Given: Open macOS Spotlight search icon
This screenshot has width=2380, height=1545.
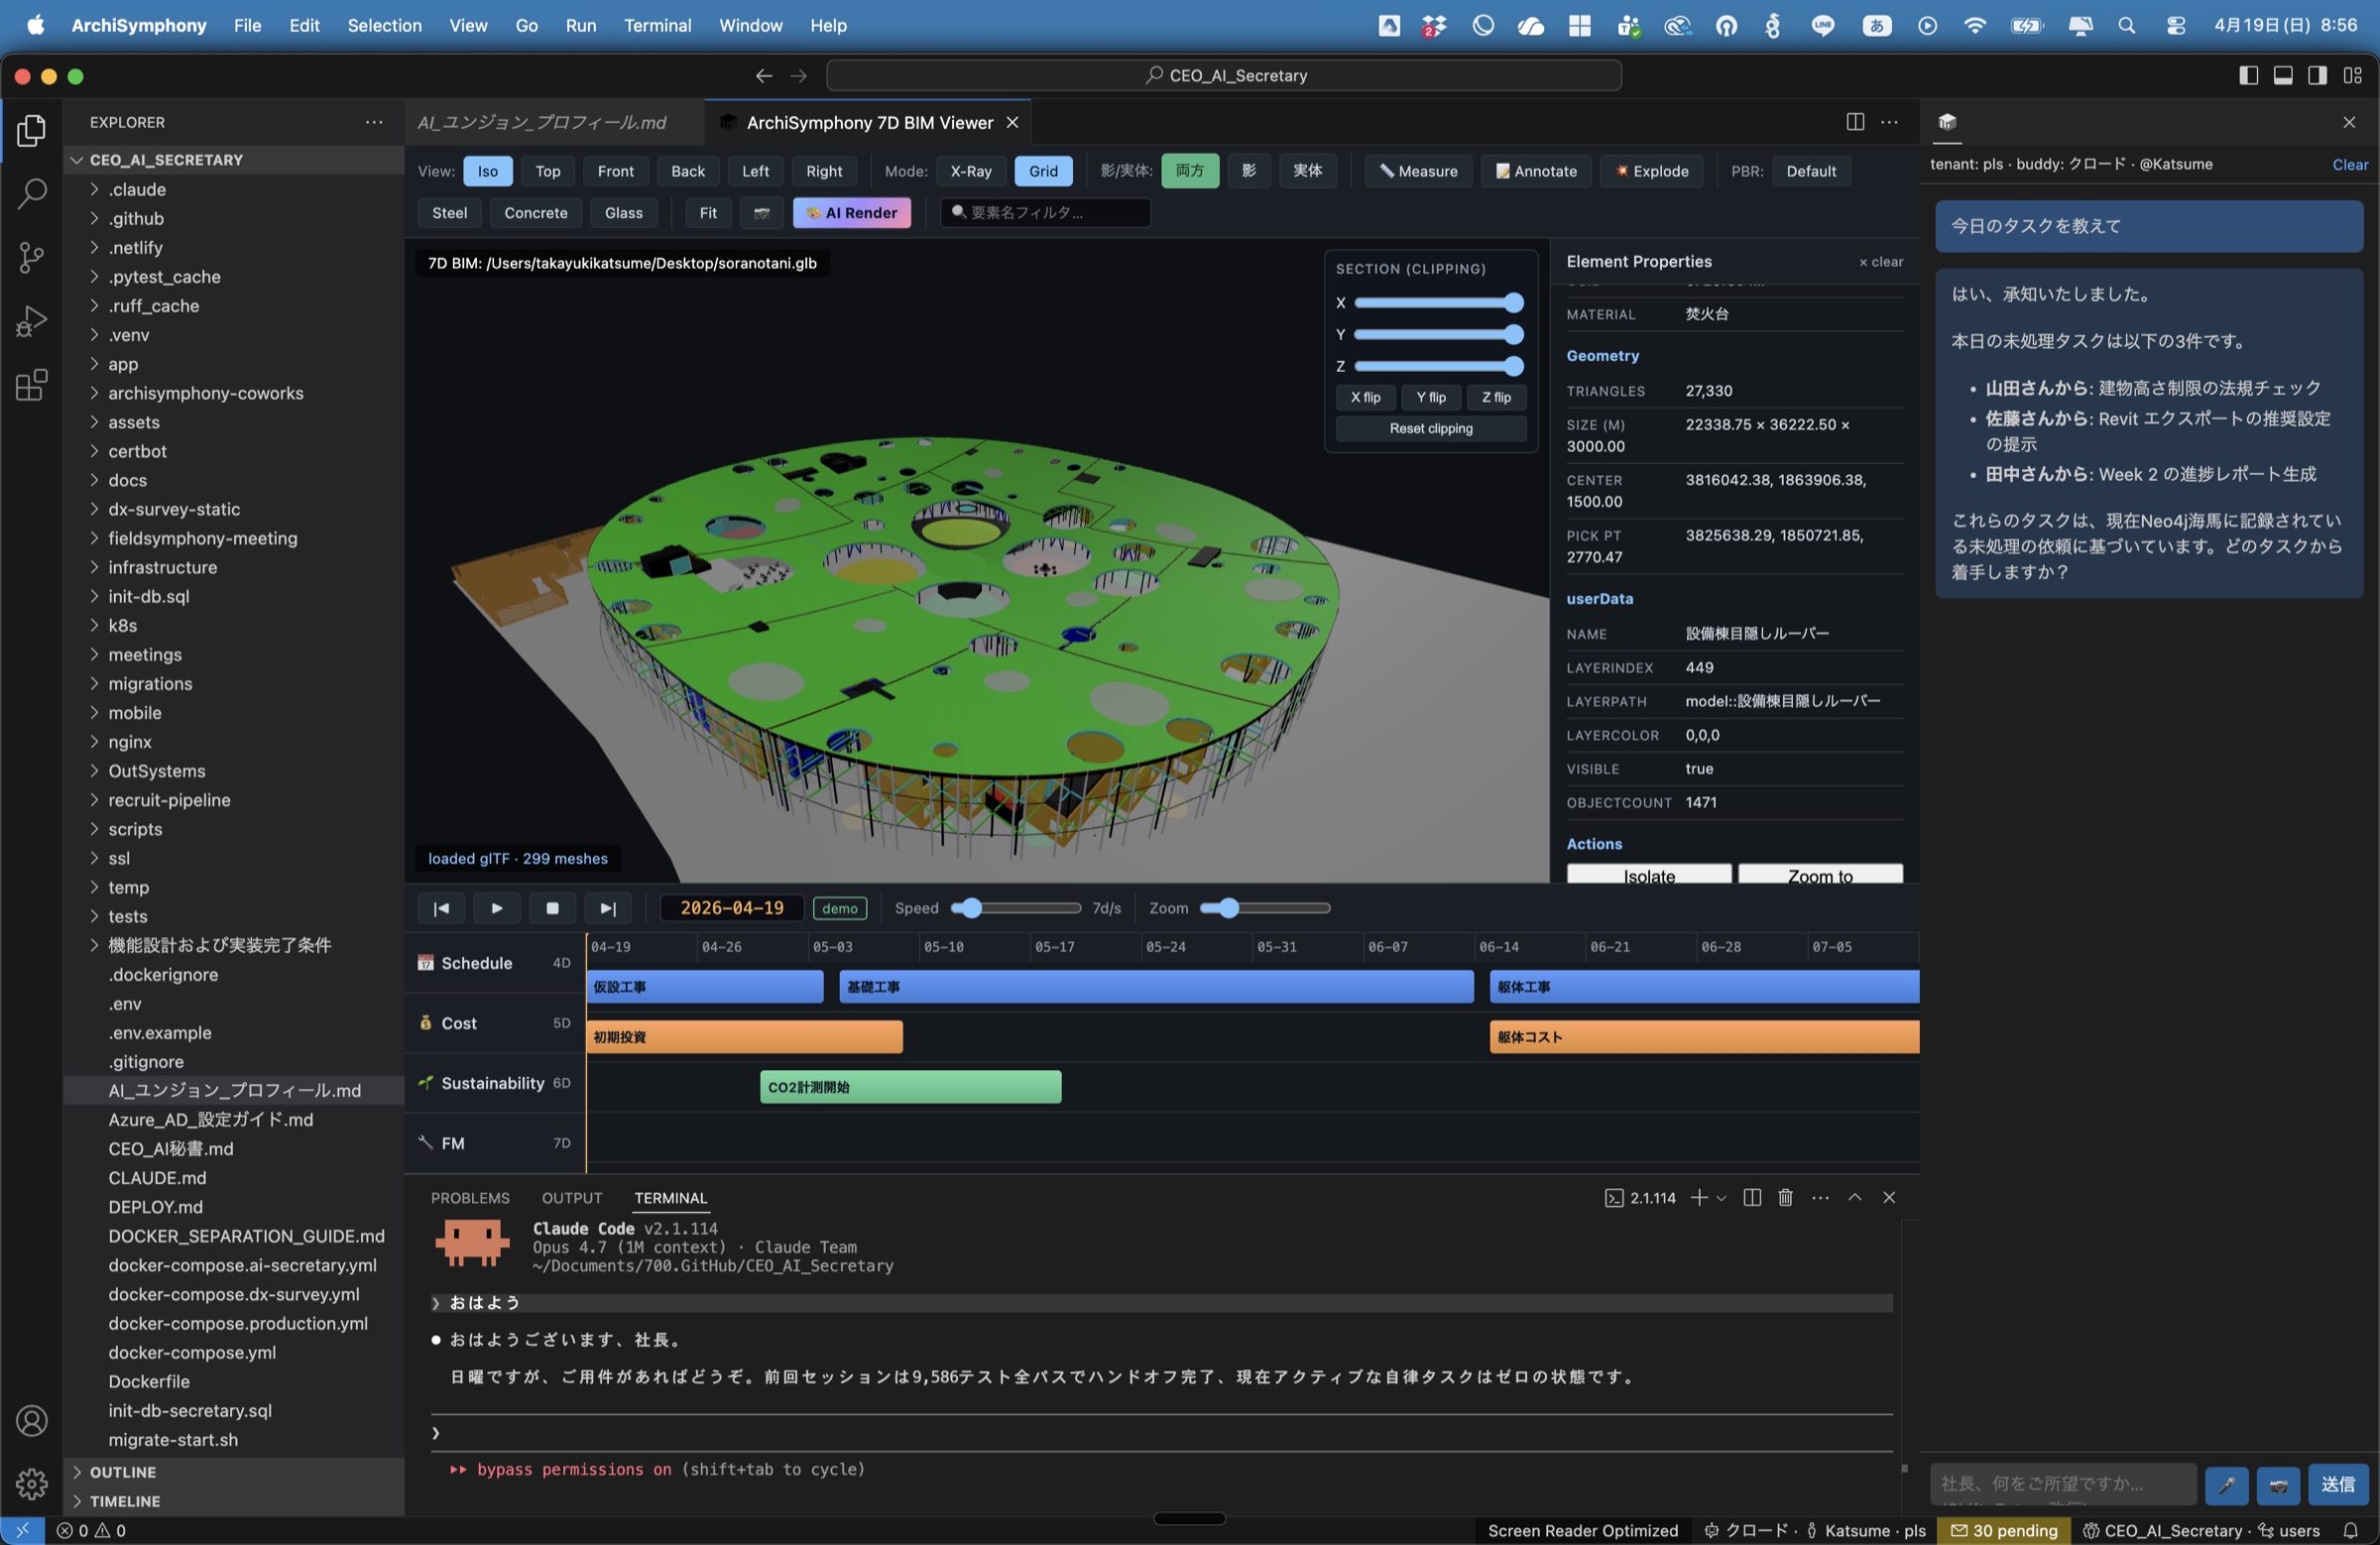Looking at the screenshot, I should 2127,26.
